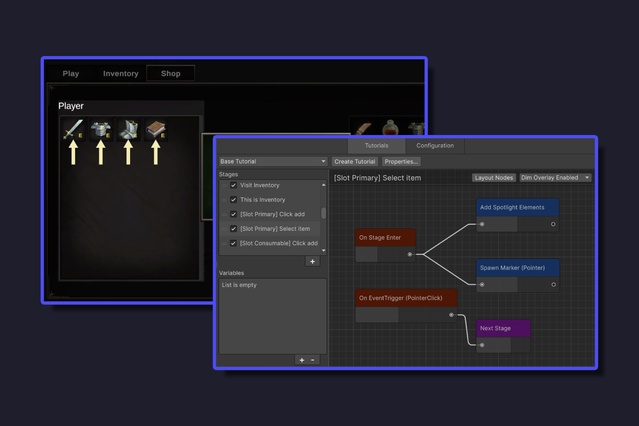Viewport: 639px width, 426px height.
Task: Add new stage with plus button under Stages
Action: click(x=313, y=262)
